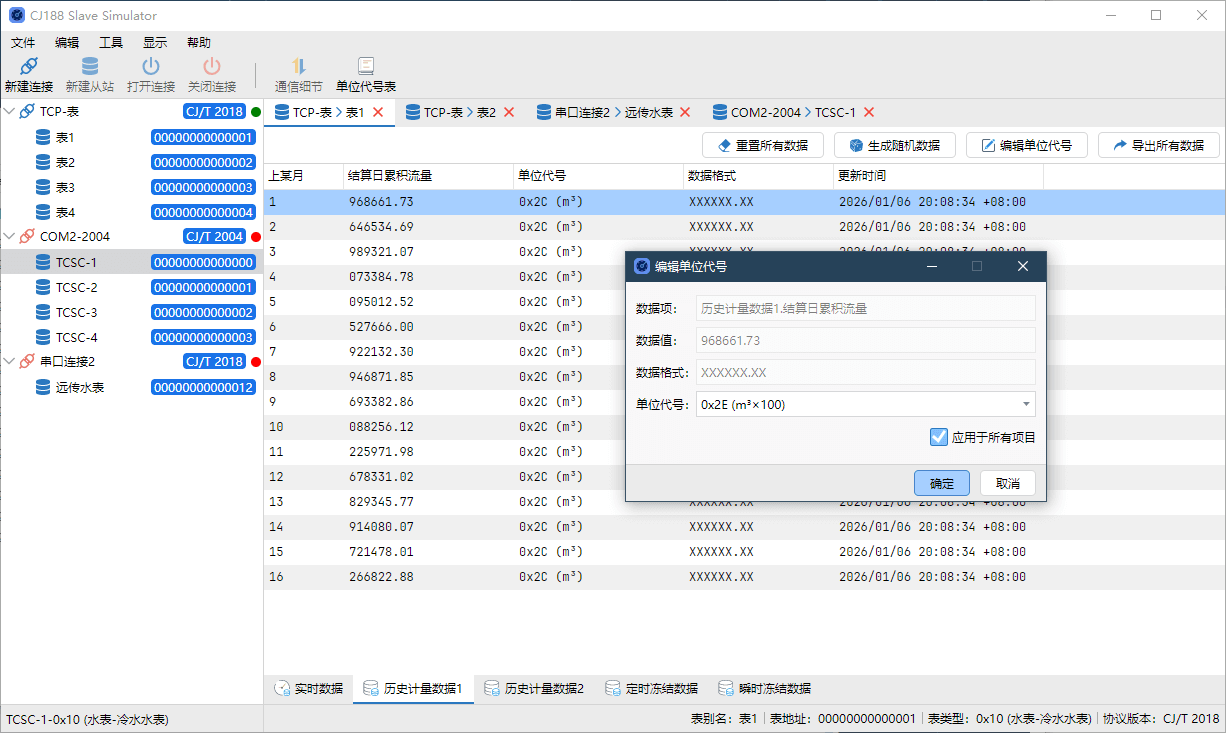Viewport: 1226px width, 733px height.
Task: Switch to the 实时数据 bottom tab
Action: (308, 689)
